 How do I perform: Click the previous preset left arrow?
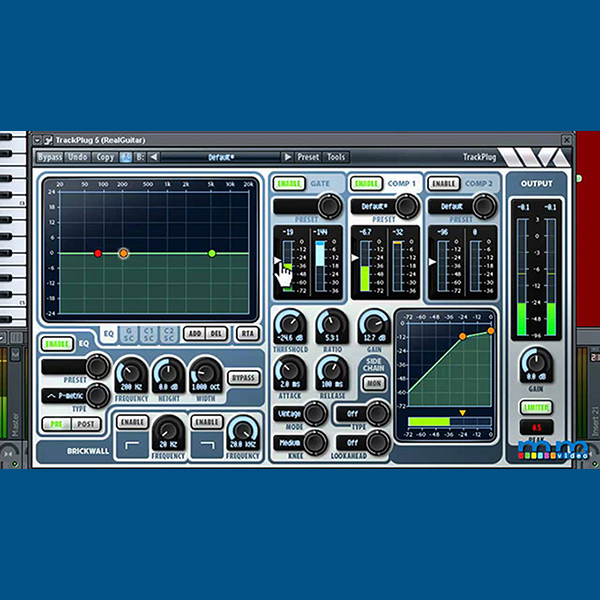tap(153, 157)
